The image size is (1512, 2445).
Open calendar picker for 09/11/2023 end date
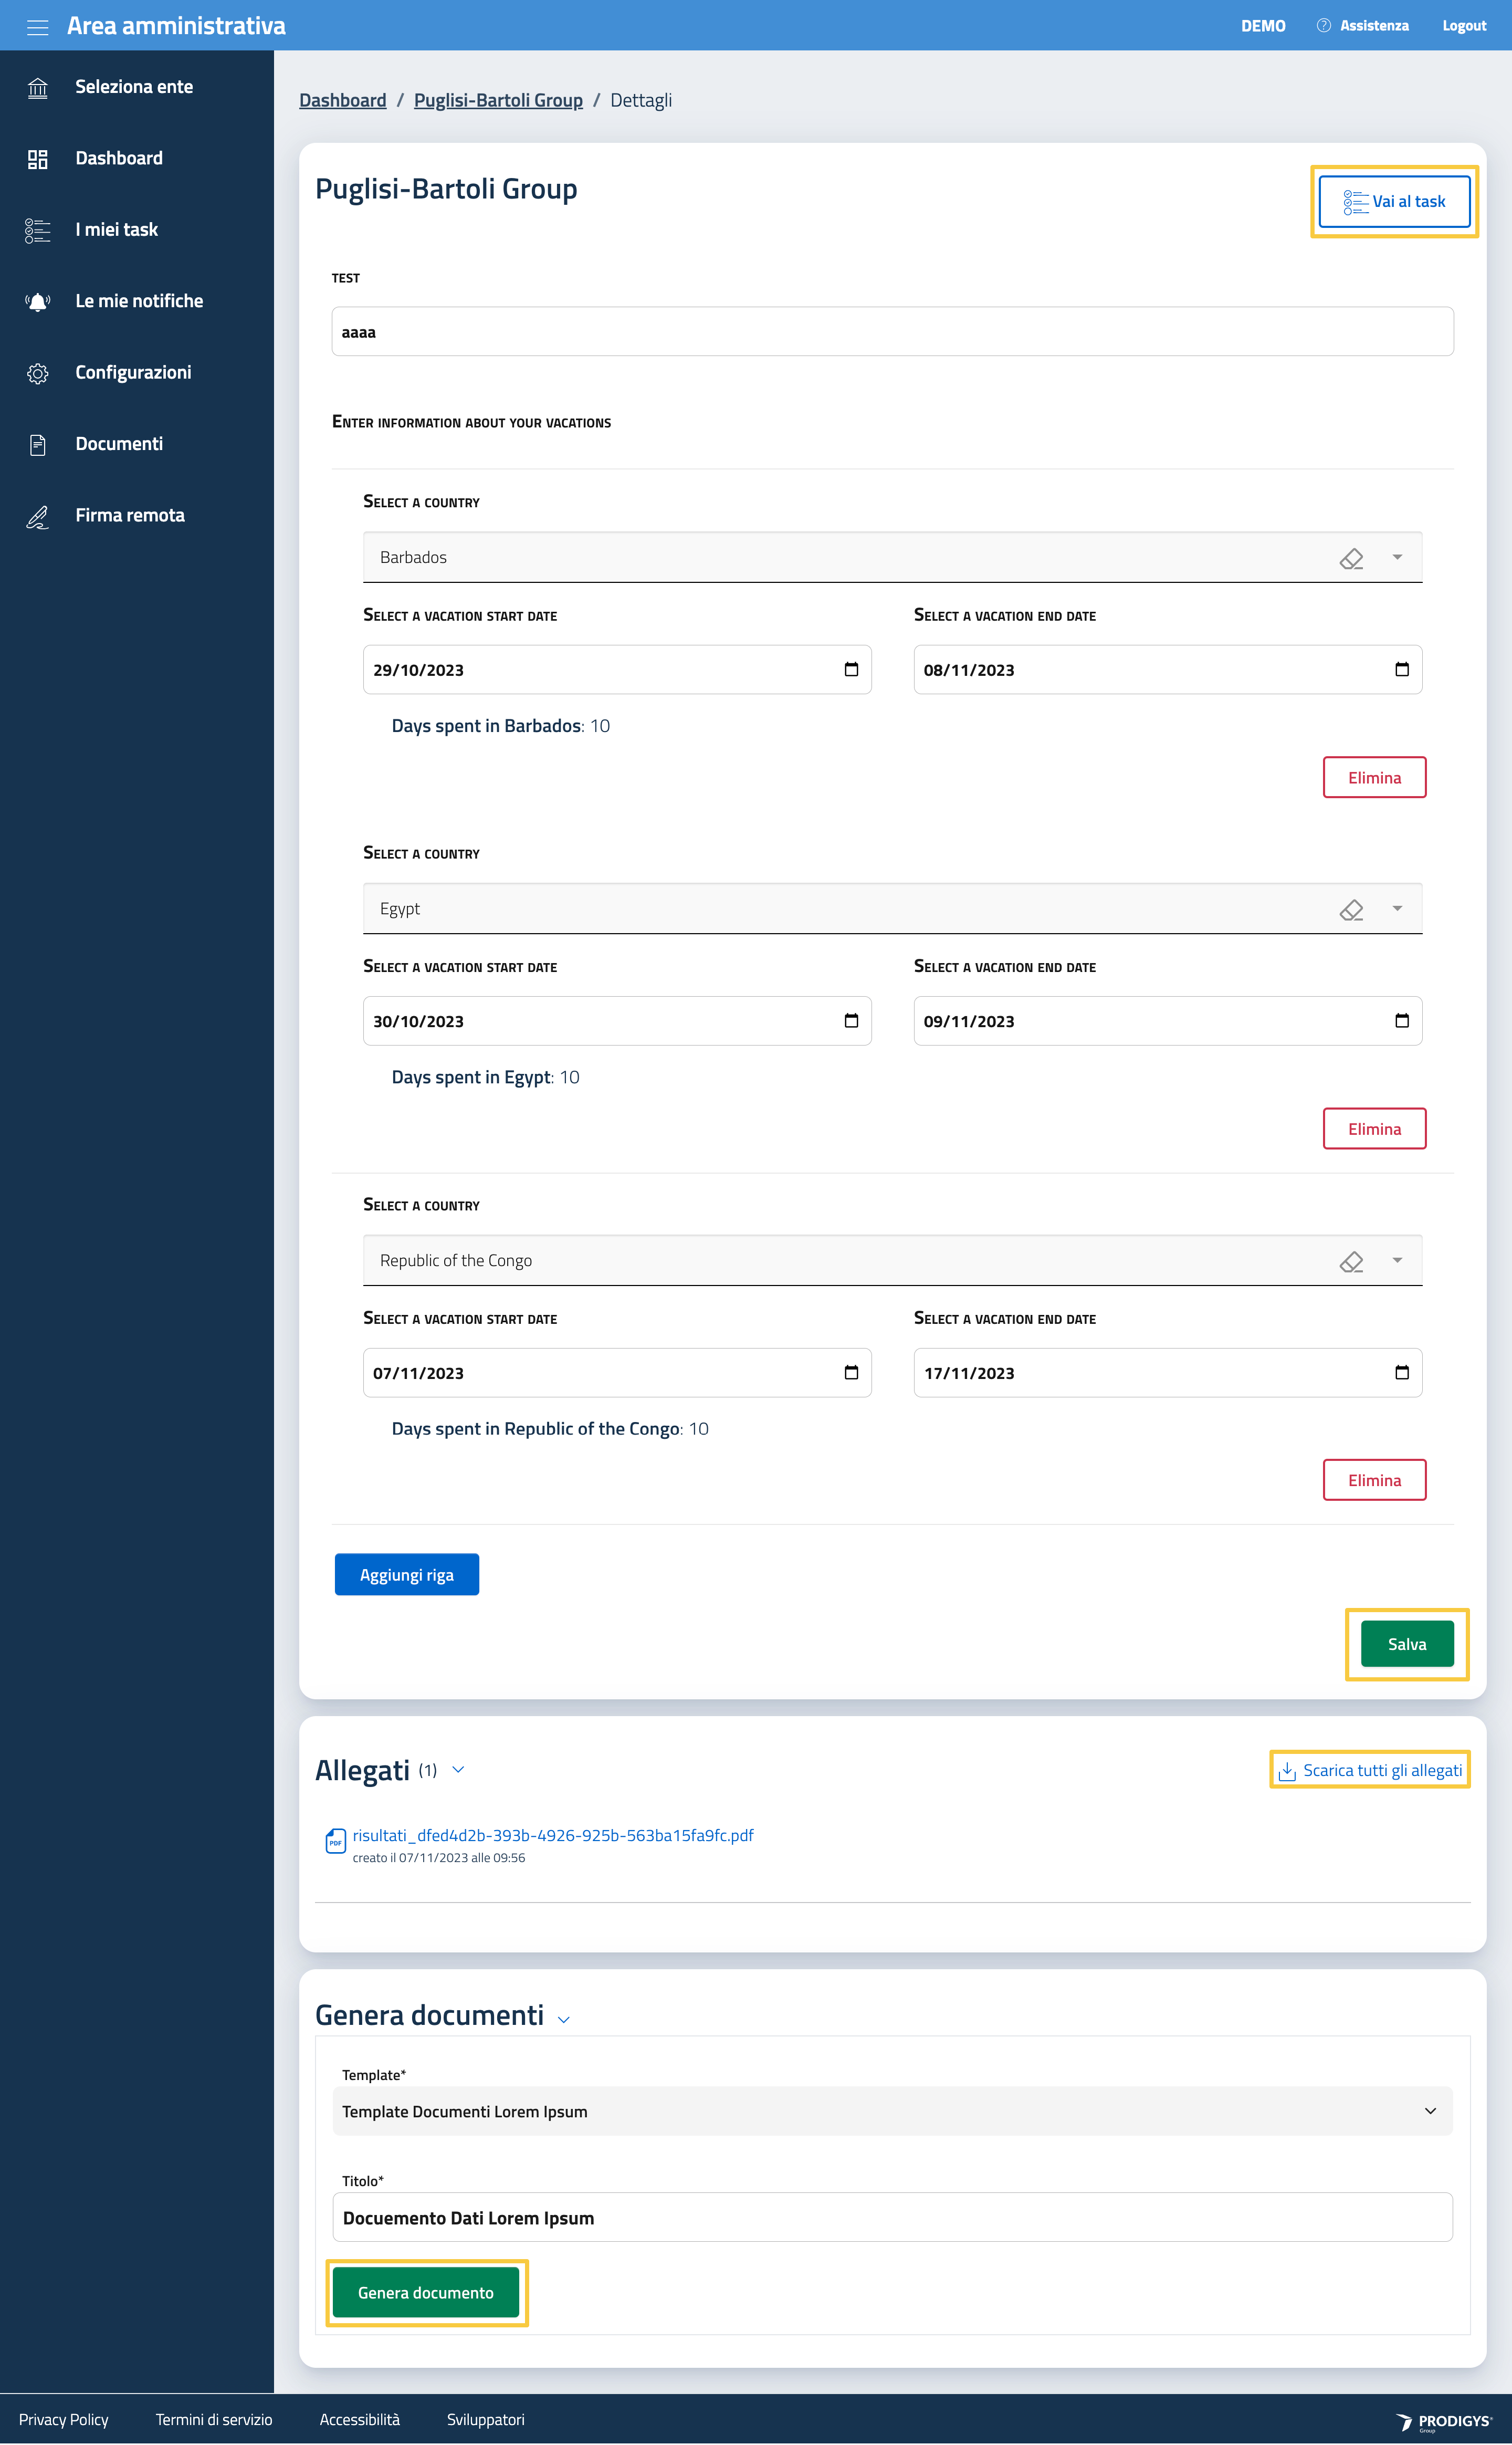click(x=1401, y=1021)
